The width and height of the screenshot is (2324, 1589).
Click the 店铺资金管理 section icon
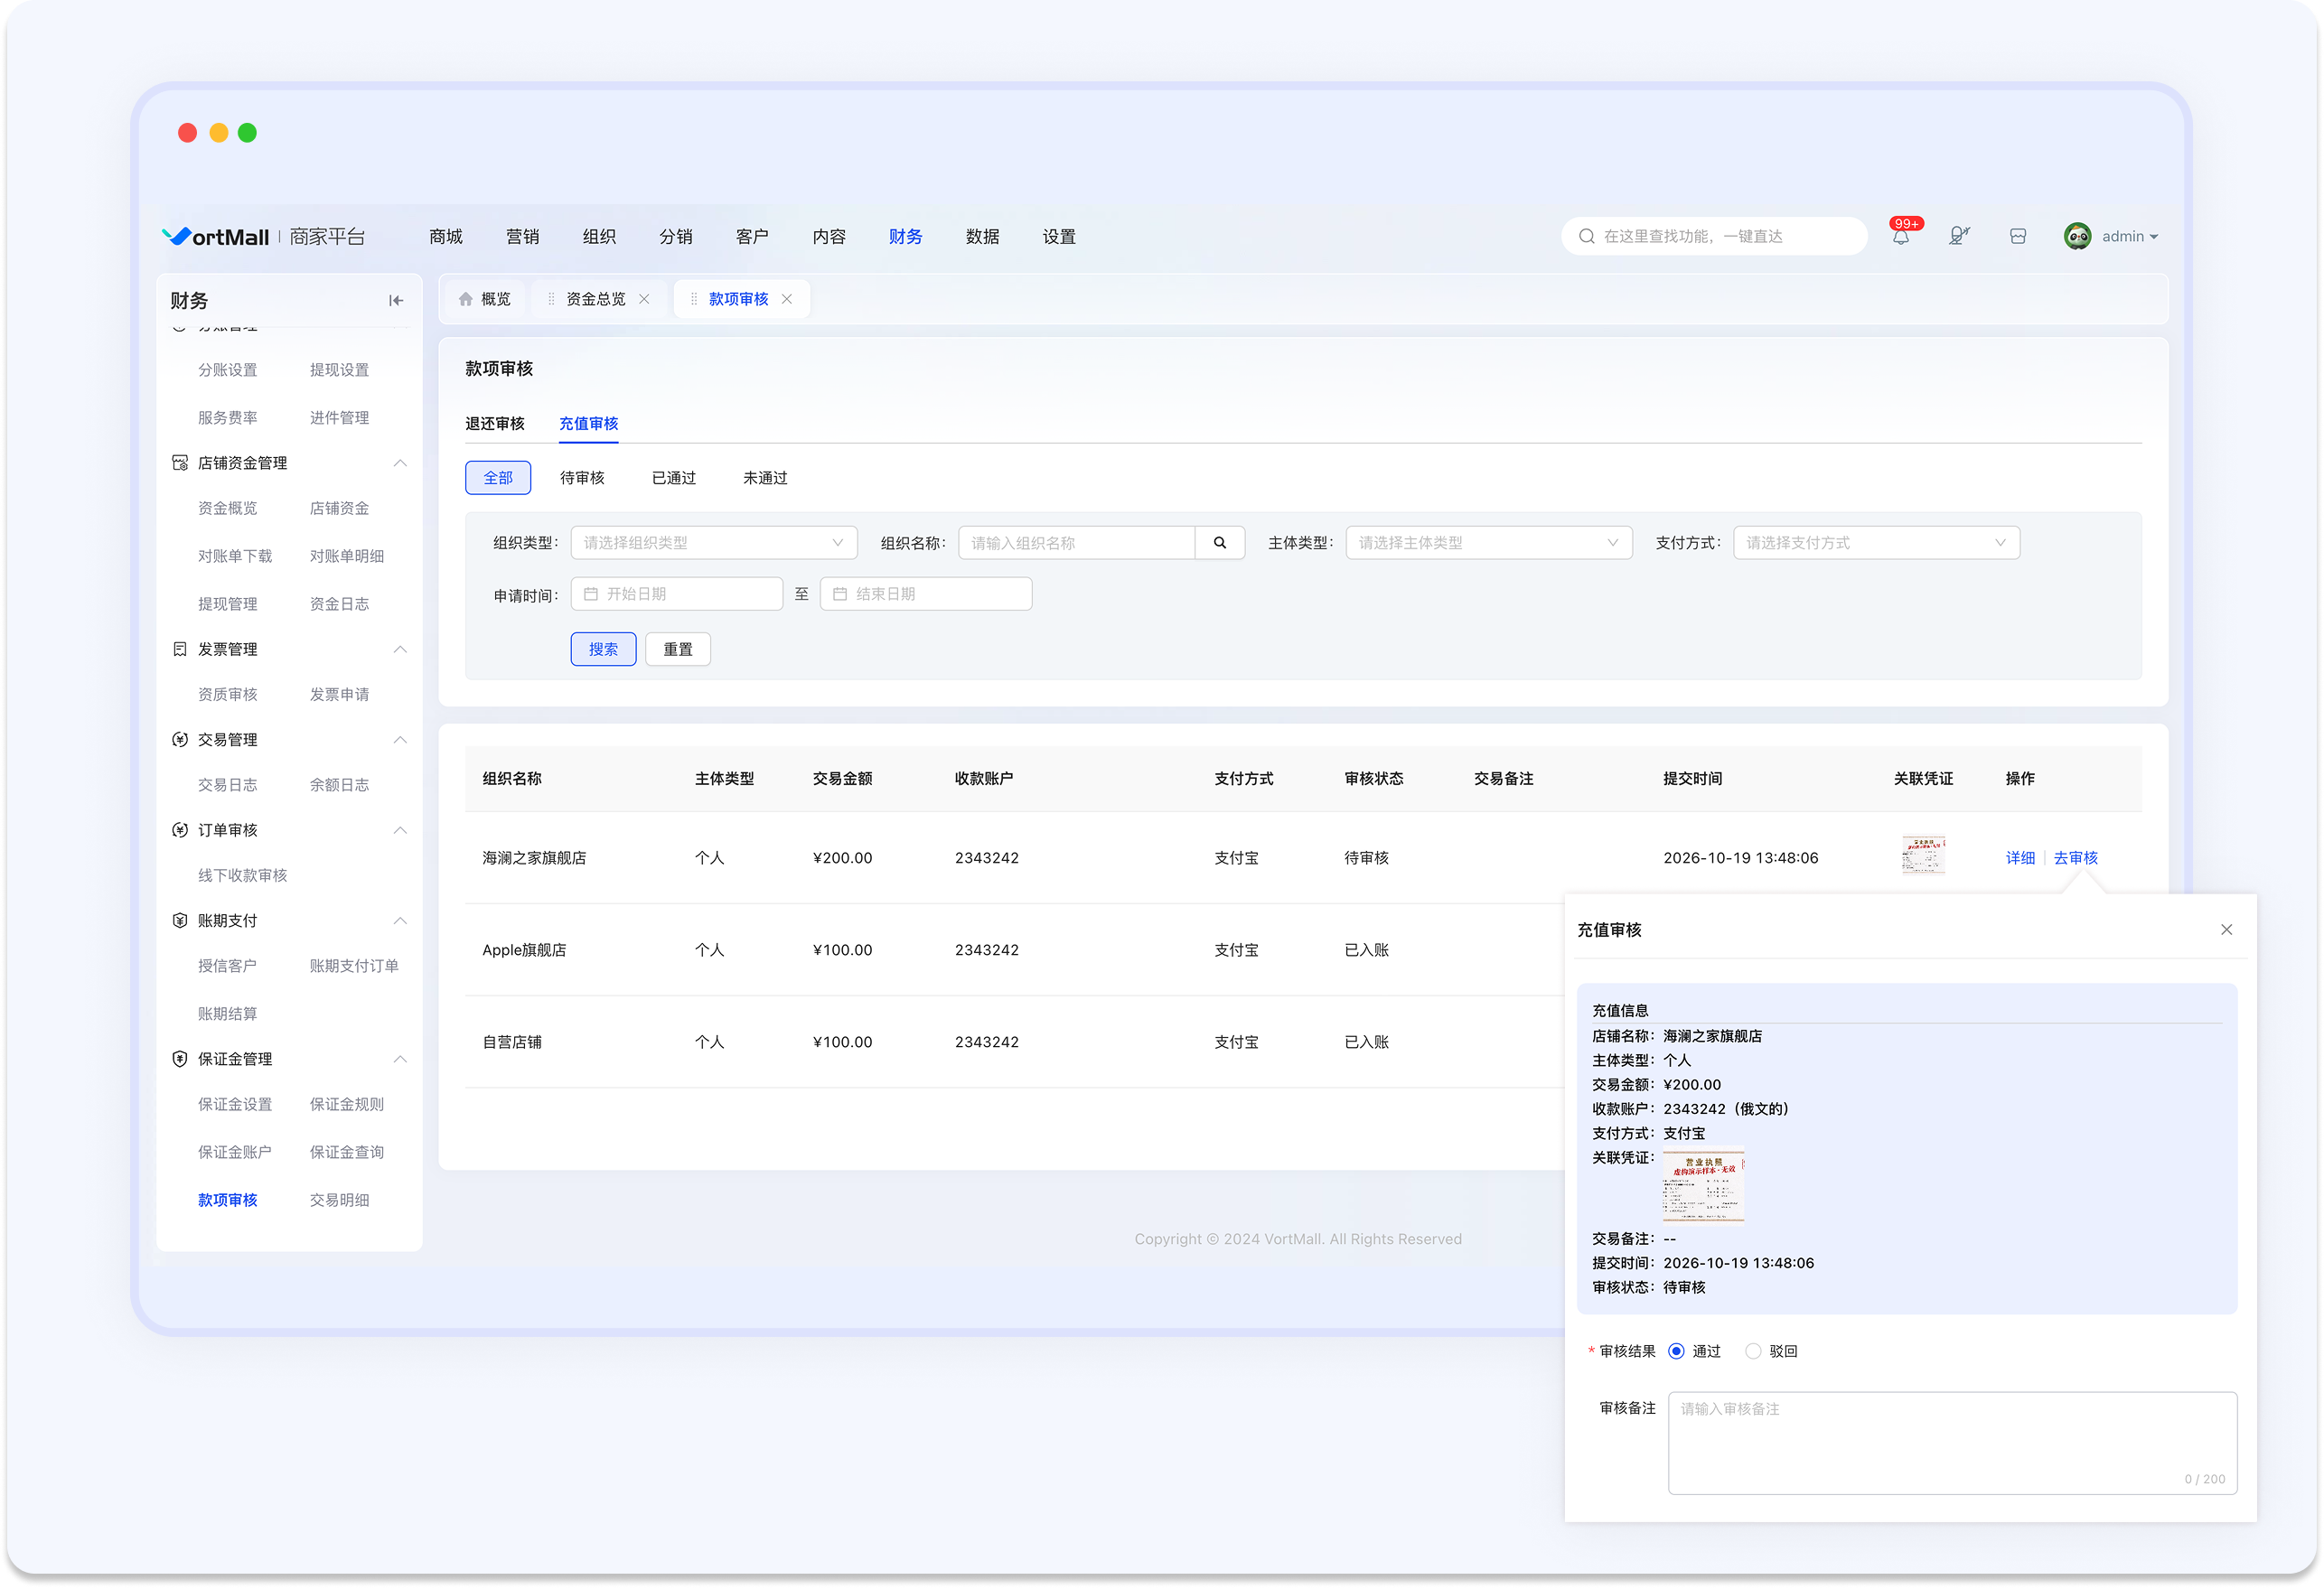click(x=180, y=463)
